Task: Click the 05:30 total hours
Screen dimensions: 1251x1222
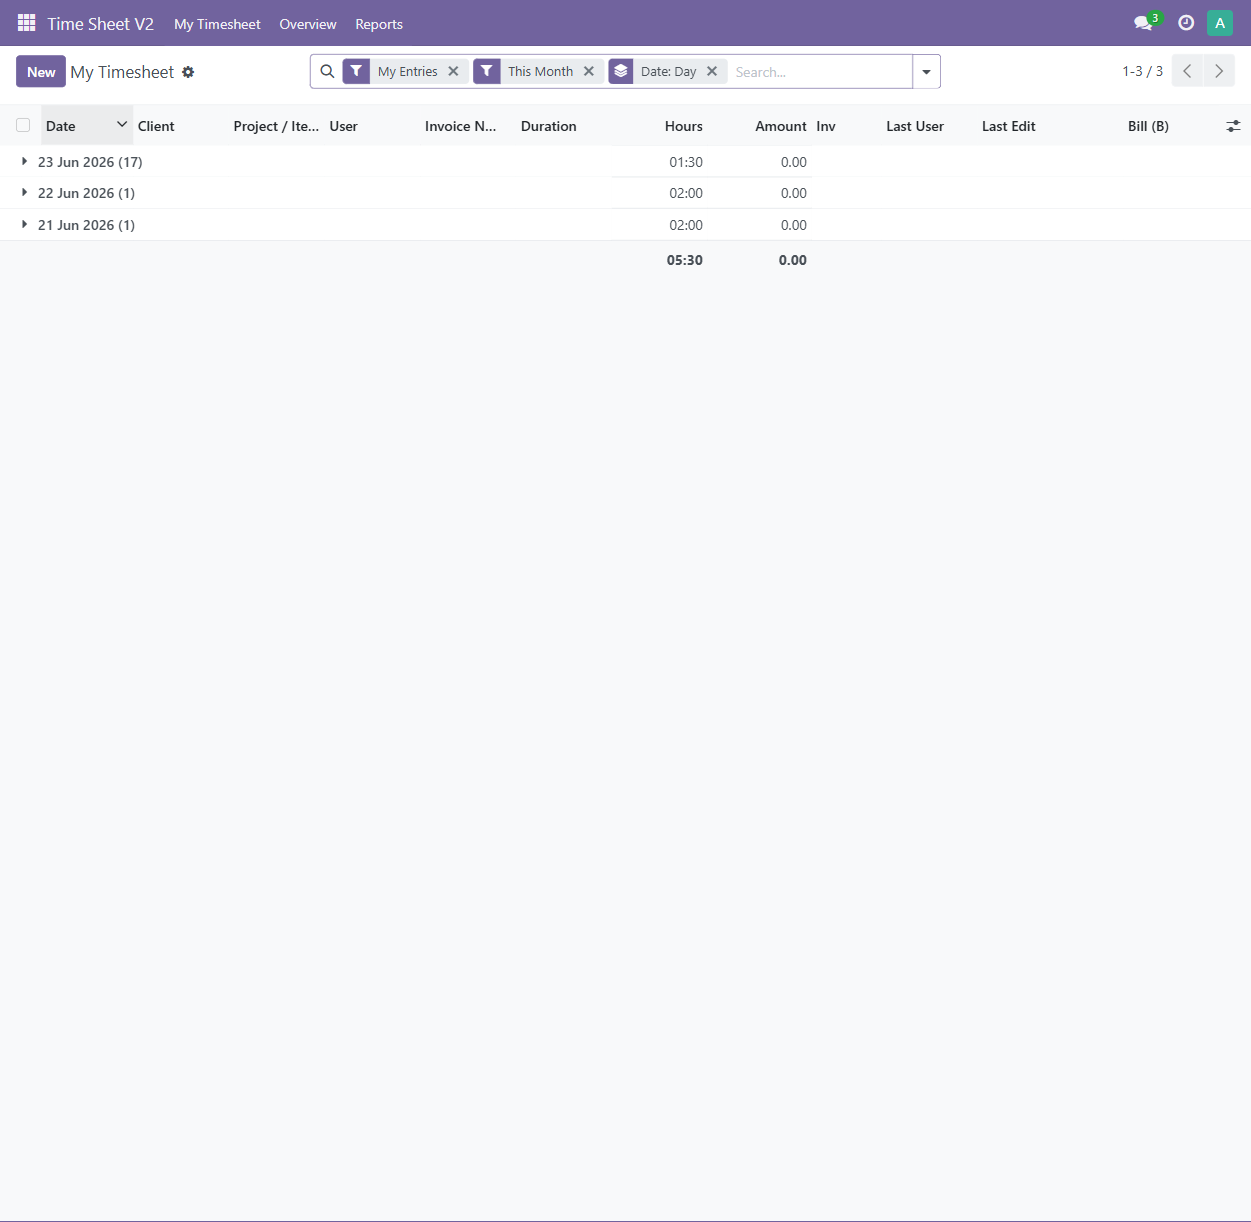Action: [685, 260]
